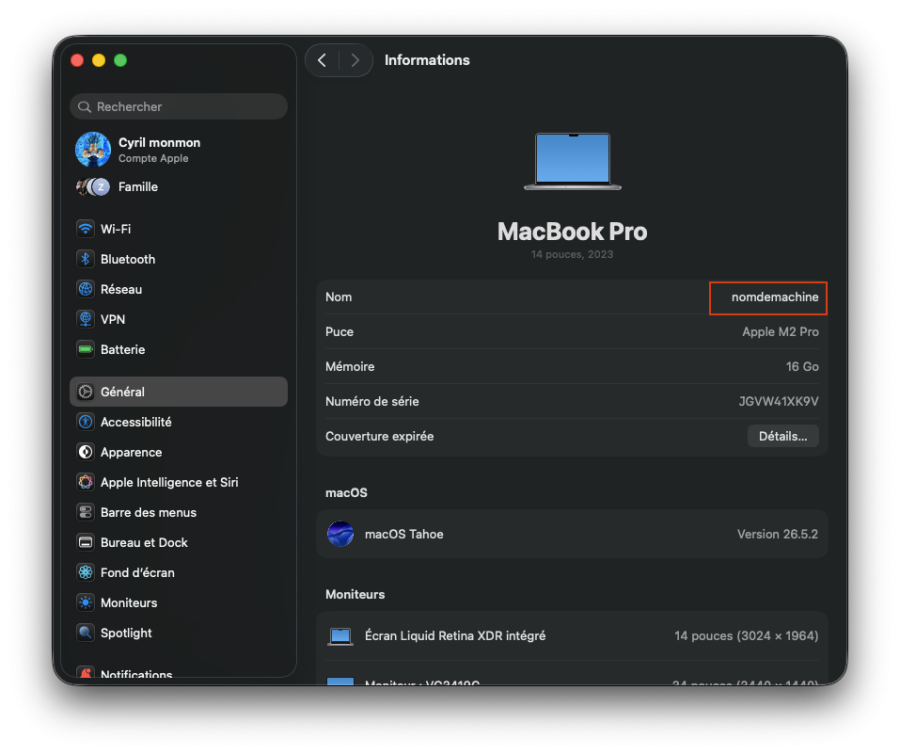The image size is (900, 754).
Task: Click the green zoom window button
Action: point(121,60)
